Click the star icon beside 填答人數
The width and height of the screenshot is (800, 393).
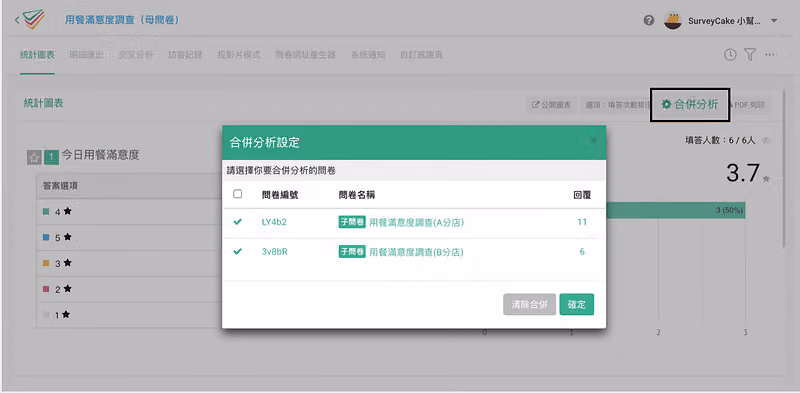coord(766,140)
